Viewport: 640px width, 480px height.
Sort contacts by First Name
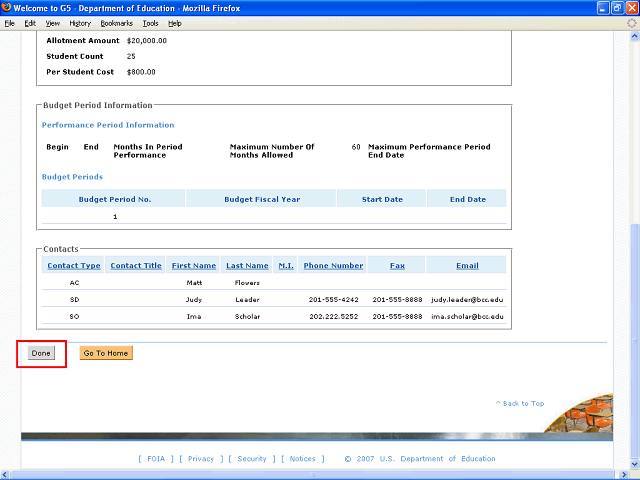click(x=193, y=265)
